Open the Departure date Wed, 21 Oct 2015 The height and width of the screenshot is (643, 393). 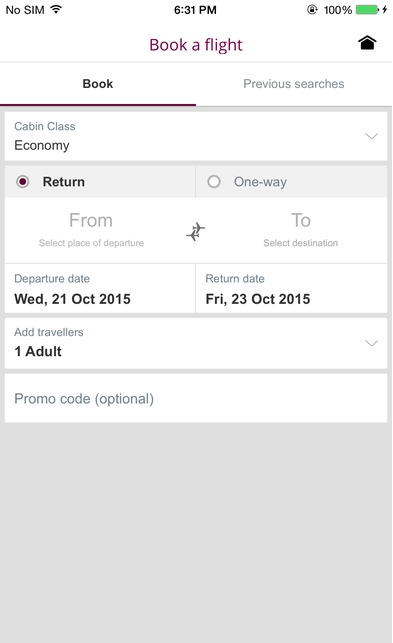click(x=100, y=289)
